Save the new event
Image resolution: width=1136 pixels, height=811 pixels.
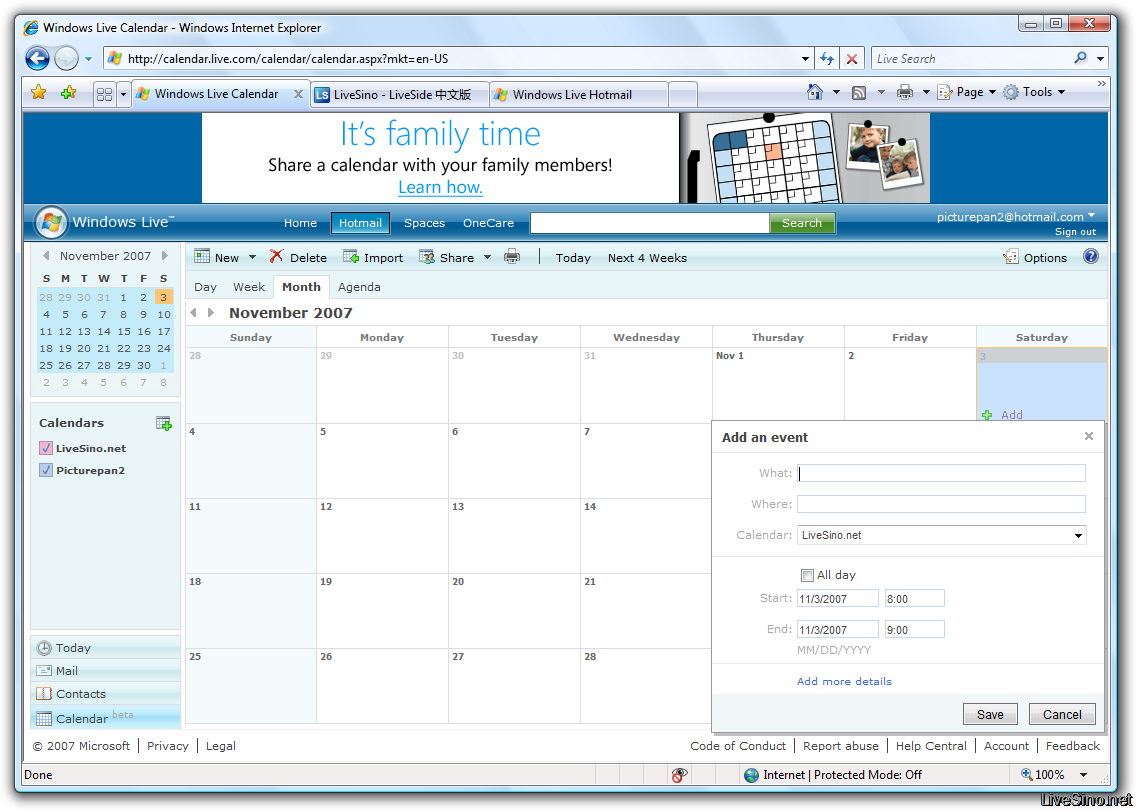click(x=990, y=714)
